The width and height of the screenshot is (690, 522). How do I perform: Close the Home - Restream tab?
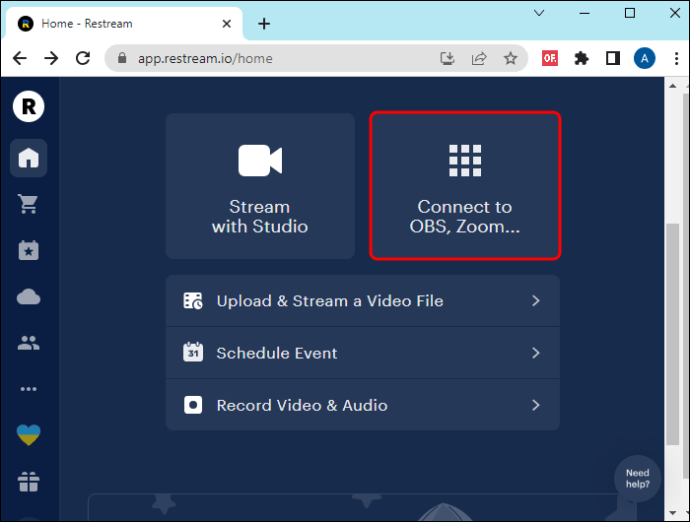coord(227,24)
